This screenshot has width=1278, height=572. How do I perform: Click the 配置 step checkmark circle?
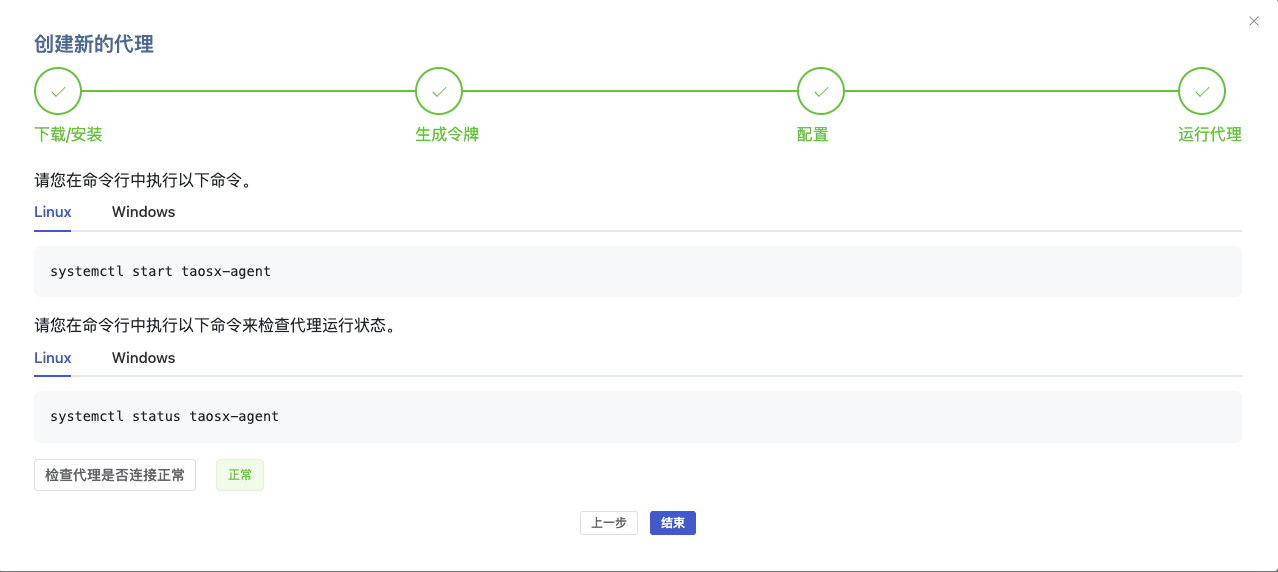pos(821,91)
